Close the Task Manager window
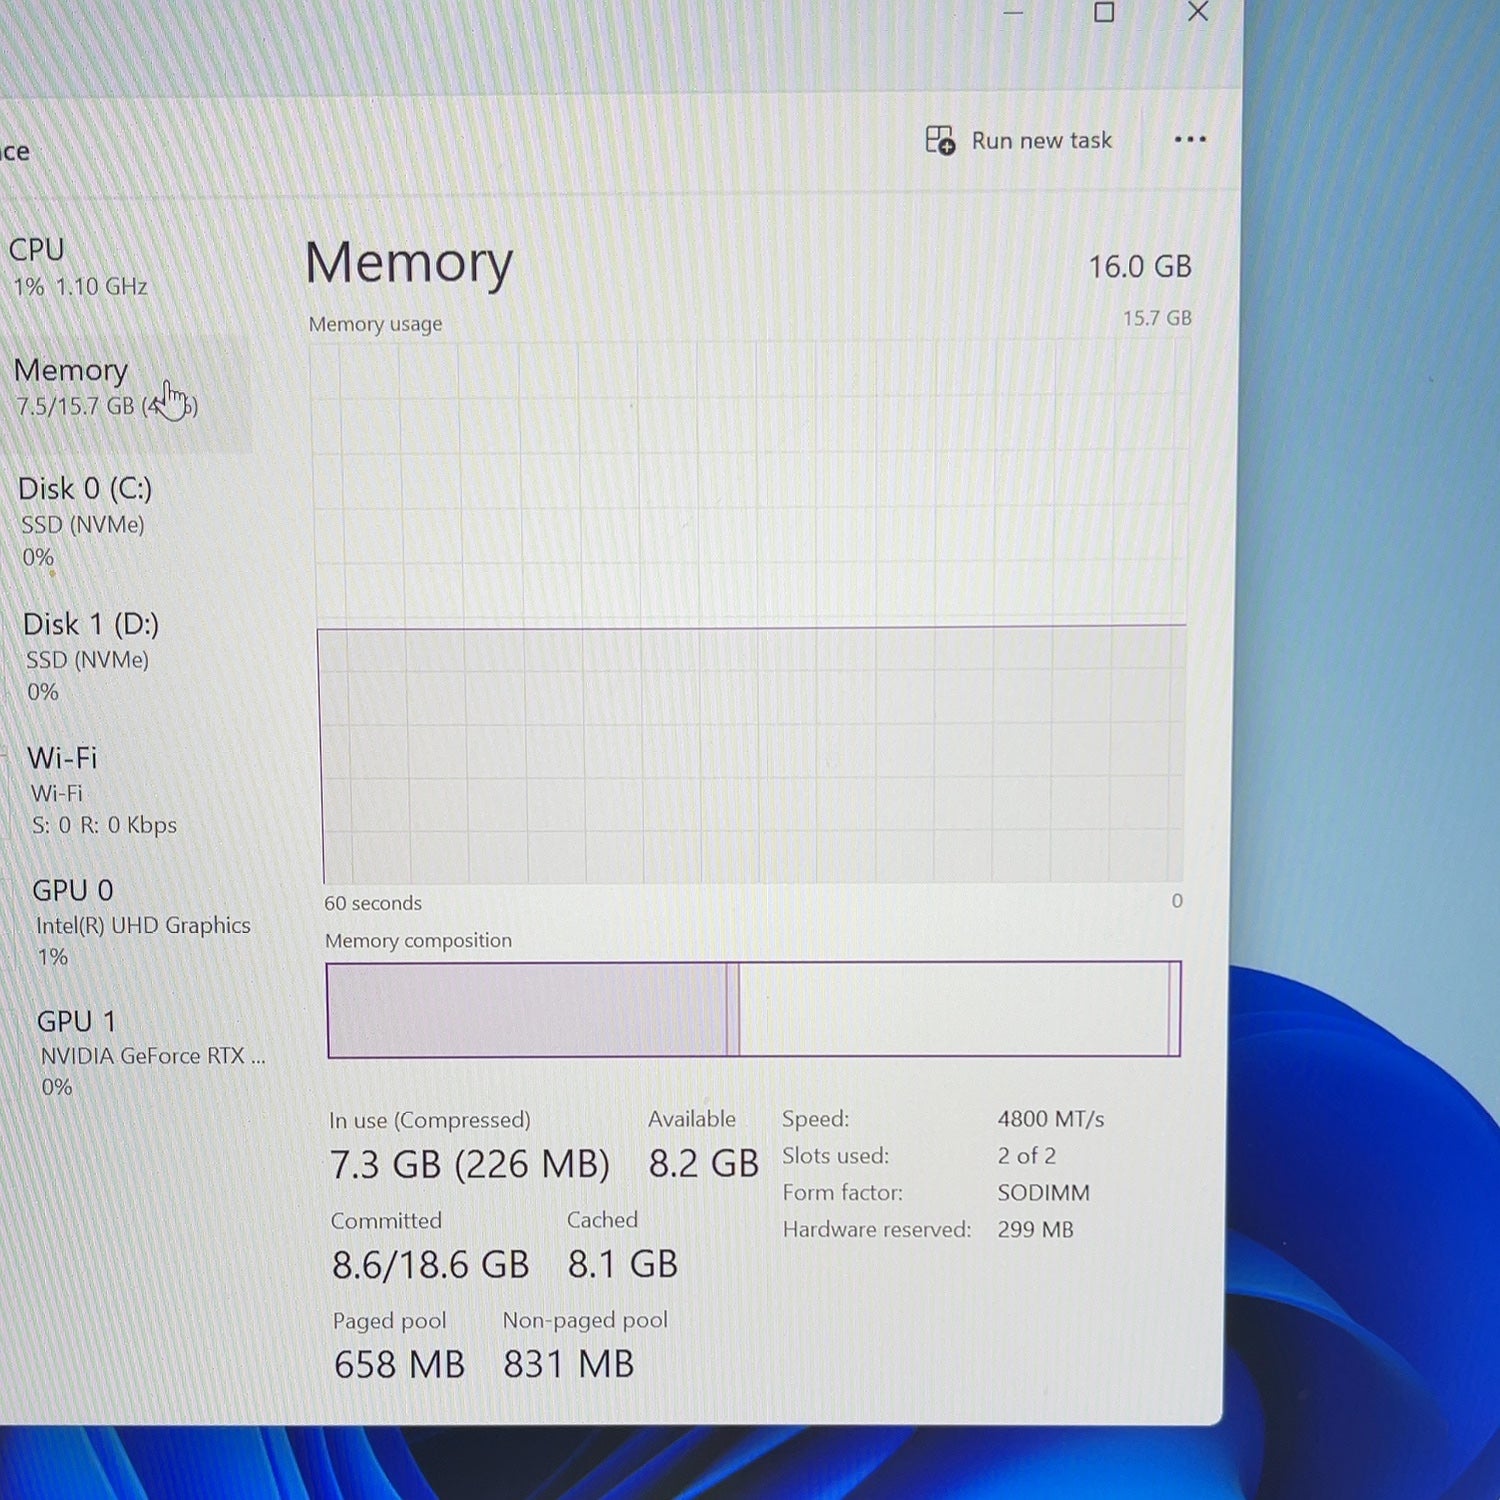Viewport: 1500px width, 1500px height. pyautogui.click(x=1198, y=12)
